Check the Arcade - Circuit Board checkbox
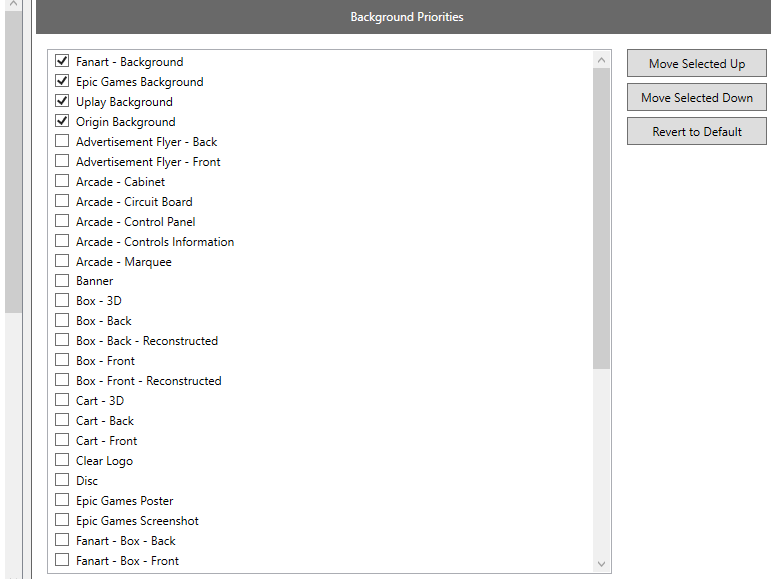 coord(62,201)
